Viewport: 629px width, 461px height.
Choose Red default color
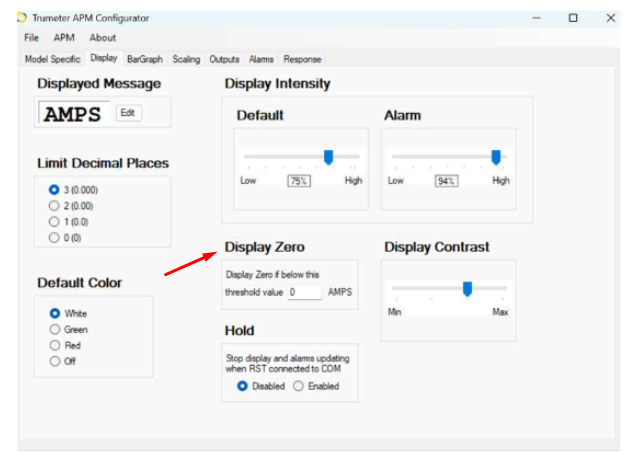[x=65, y=345]
